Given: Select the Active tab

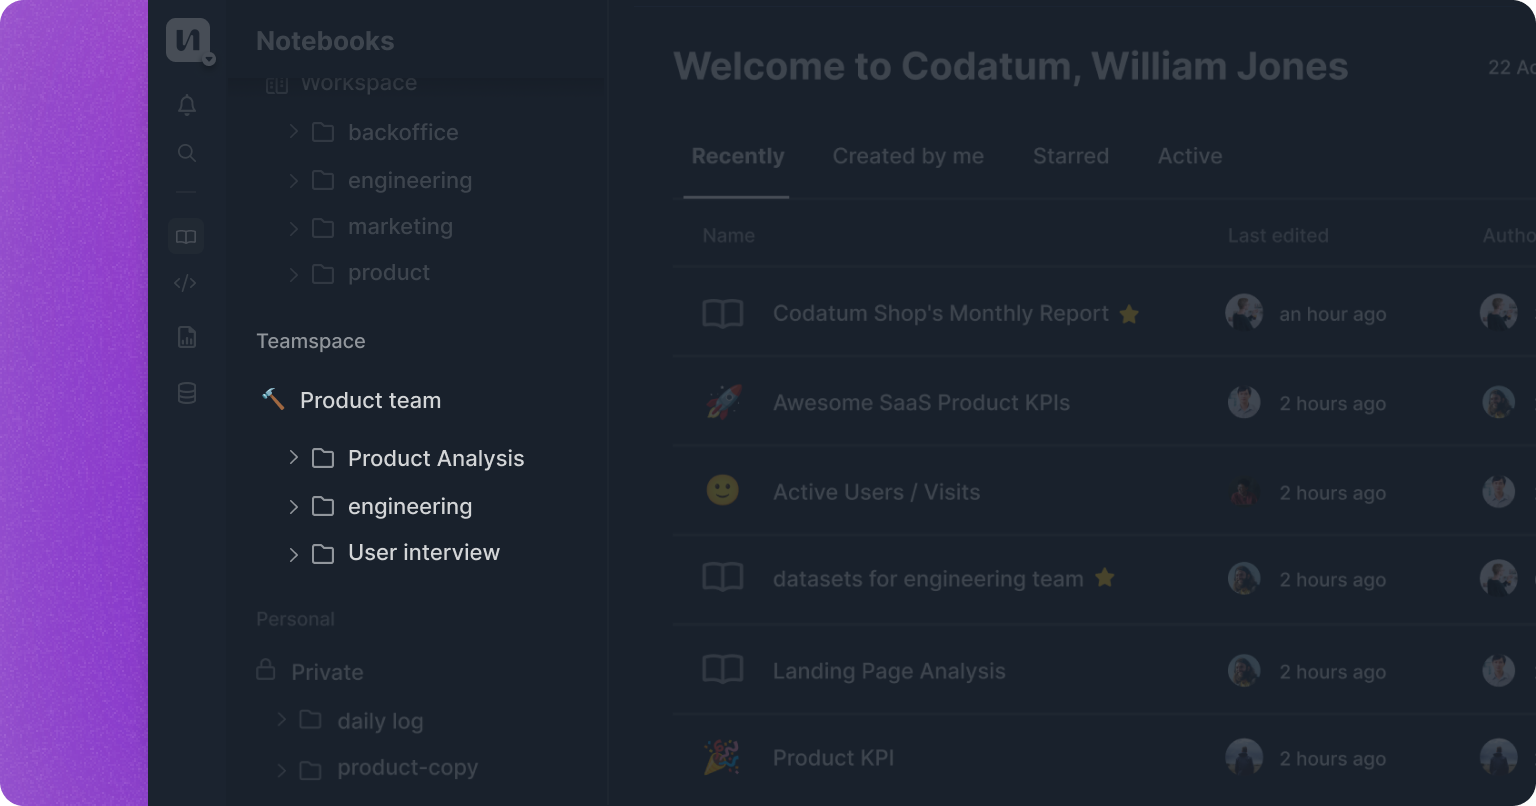Looking at the screenshot, I should (1189, 156).
